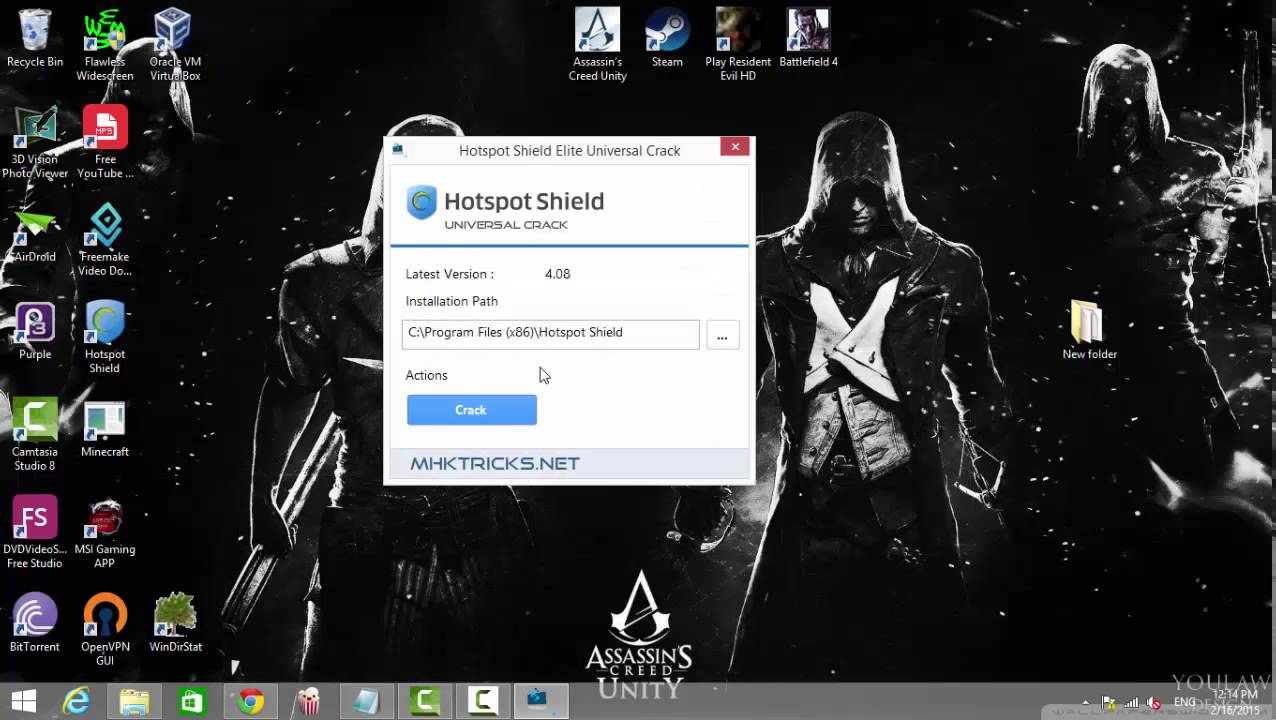Open the Windows Store taskbar icon
Image resolution: width=1276 pixels, height=720 pixels.
click(192, 702)
